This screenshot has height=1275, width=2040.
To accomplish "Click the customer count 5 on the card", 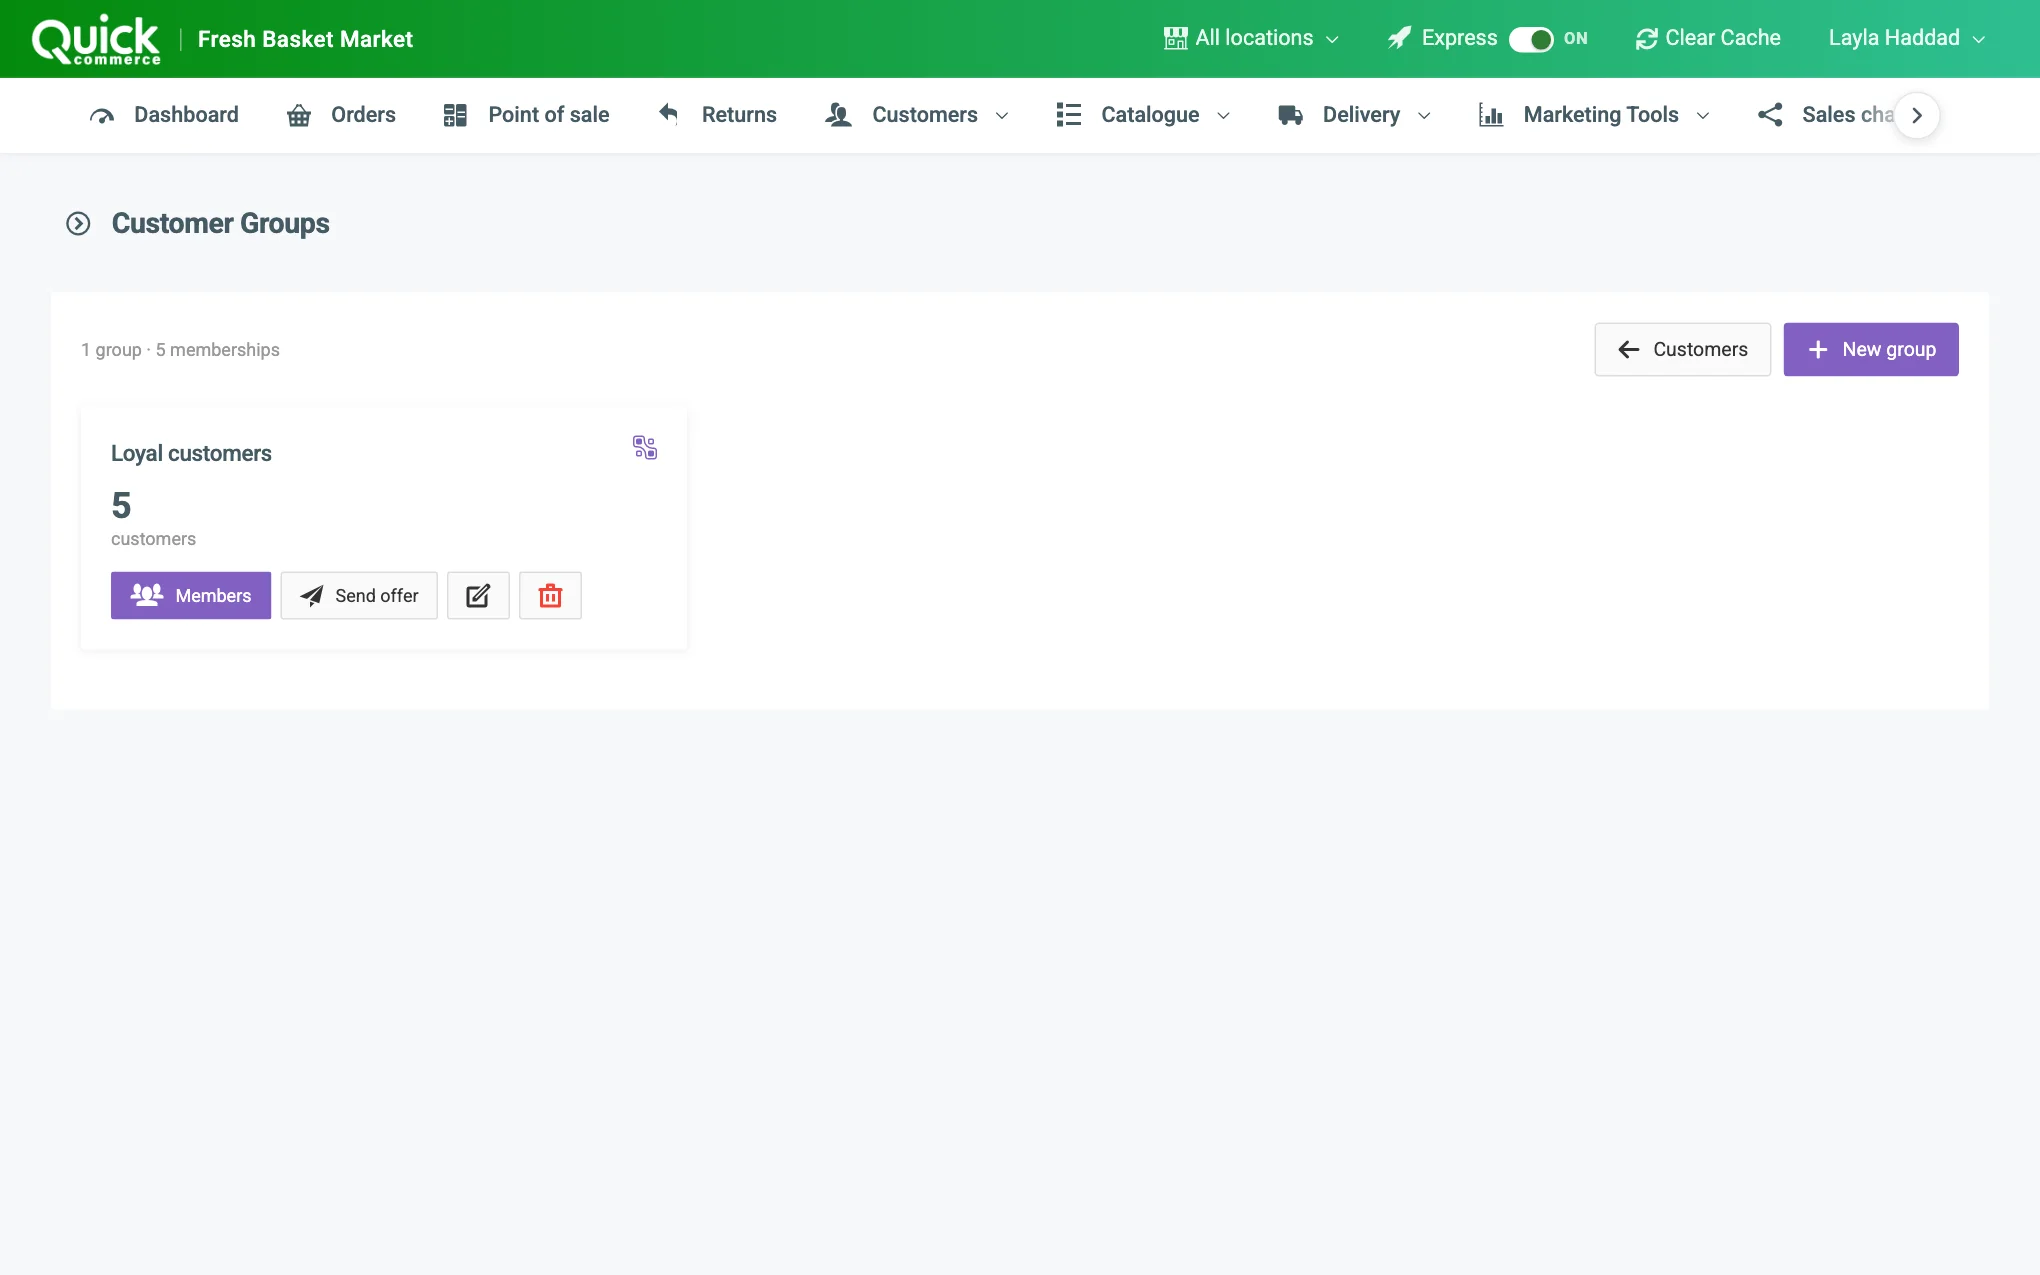I will click(121, 506).
